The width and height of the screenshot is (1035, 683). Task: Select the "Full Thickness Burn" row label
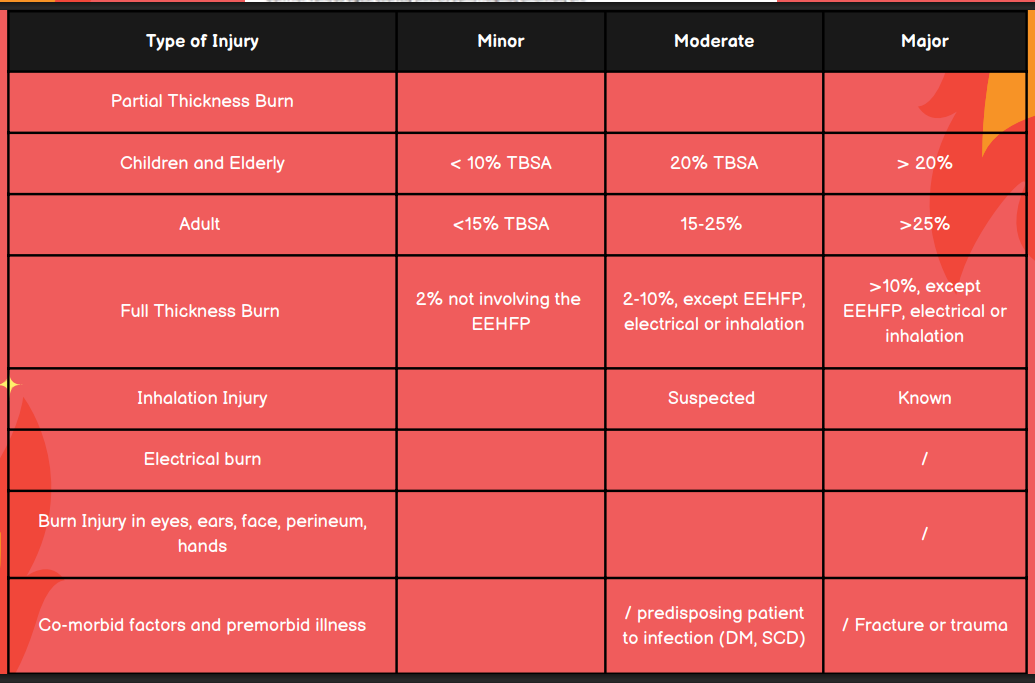(200, 311)
